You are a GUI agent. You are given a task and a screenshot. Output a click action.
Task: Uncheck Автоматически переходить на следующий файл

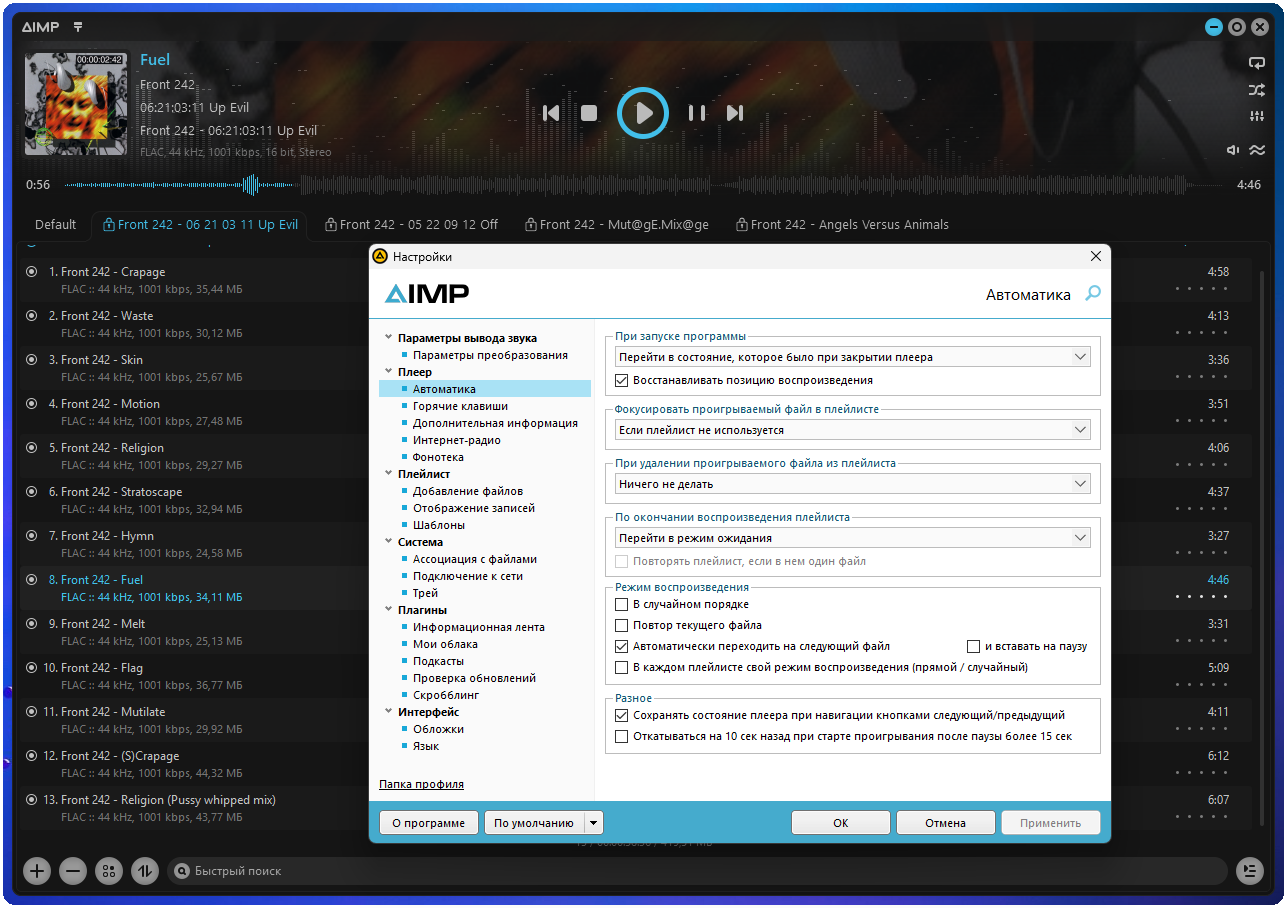[x=622, y=646]
